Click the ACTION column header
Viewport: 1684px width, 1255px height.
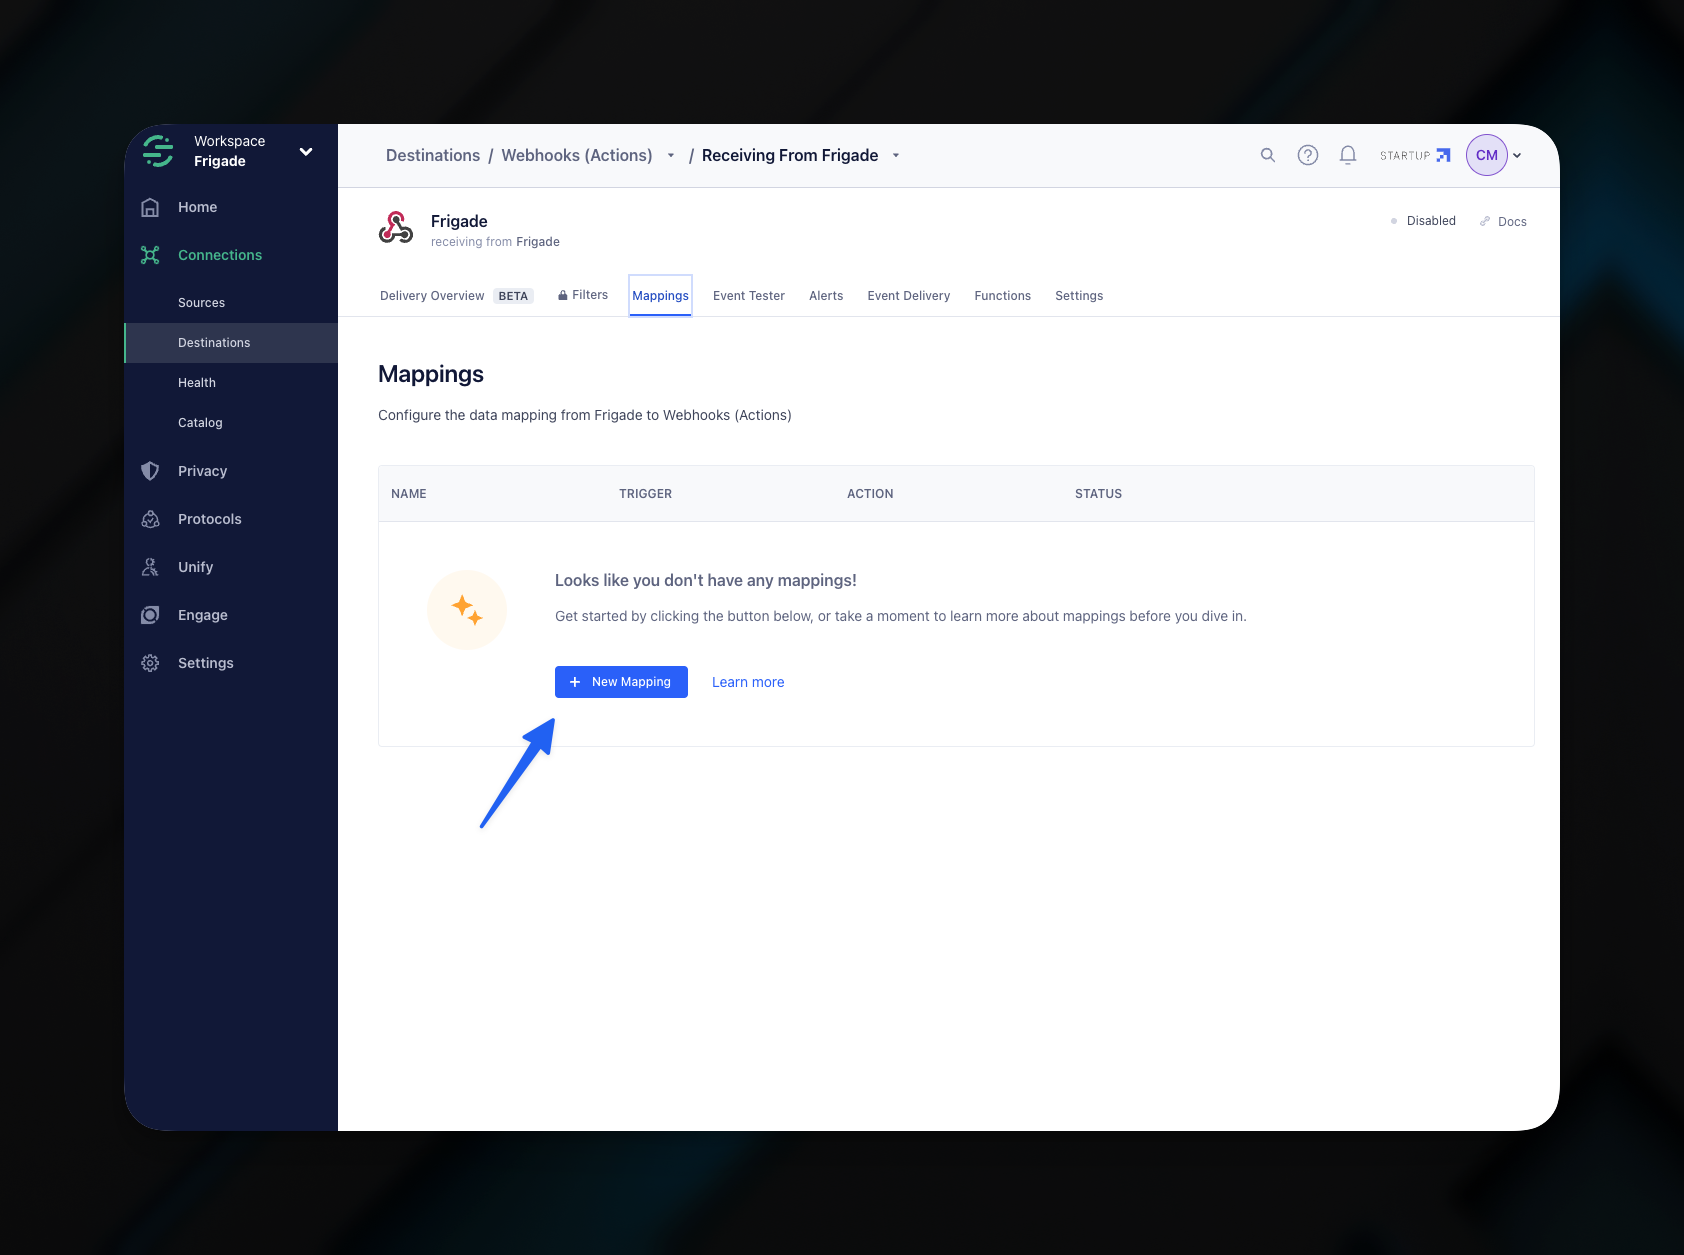(870, 494)
